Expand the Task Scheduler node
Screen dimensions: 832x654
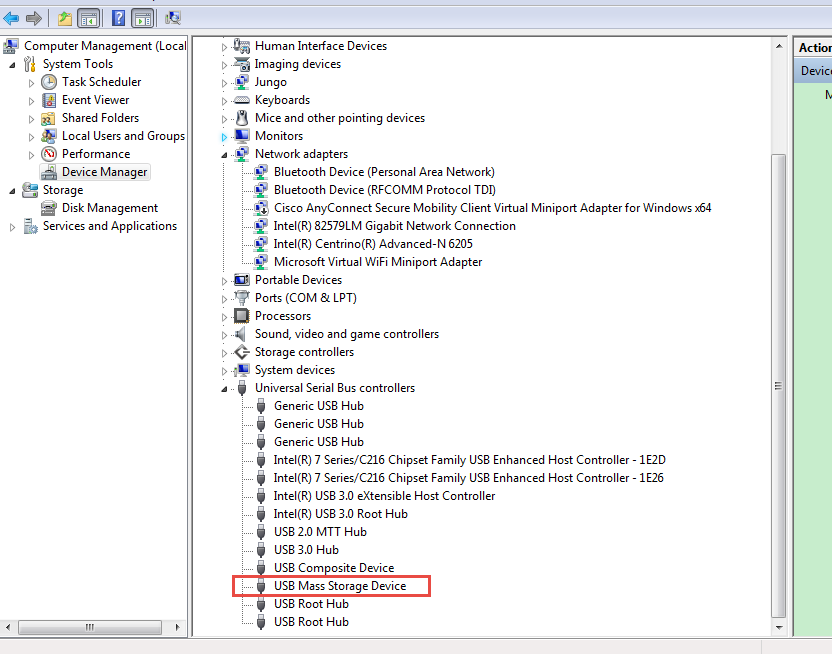tap(31, 83)
